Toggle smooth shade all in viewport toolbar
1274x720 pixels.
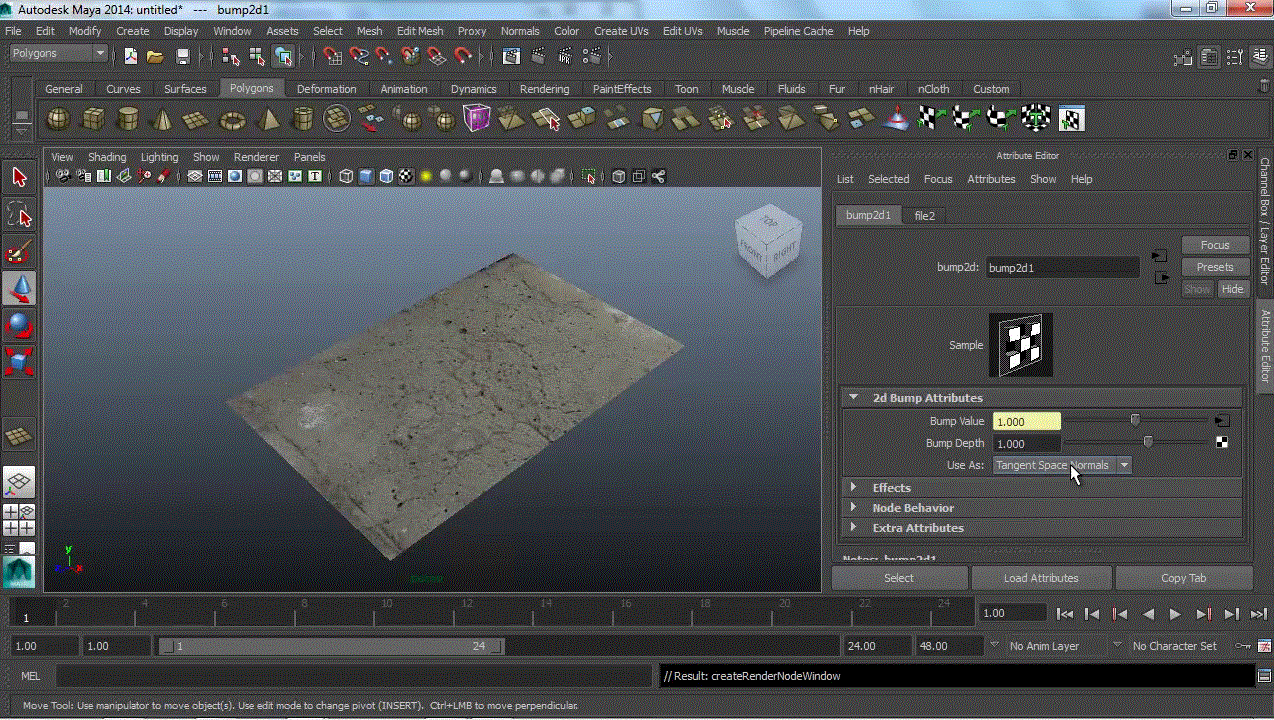point(366,176)
